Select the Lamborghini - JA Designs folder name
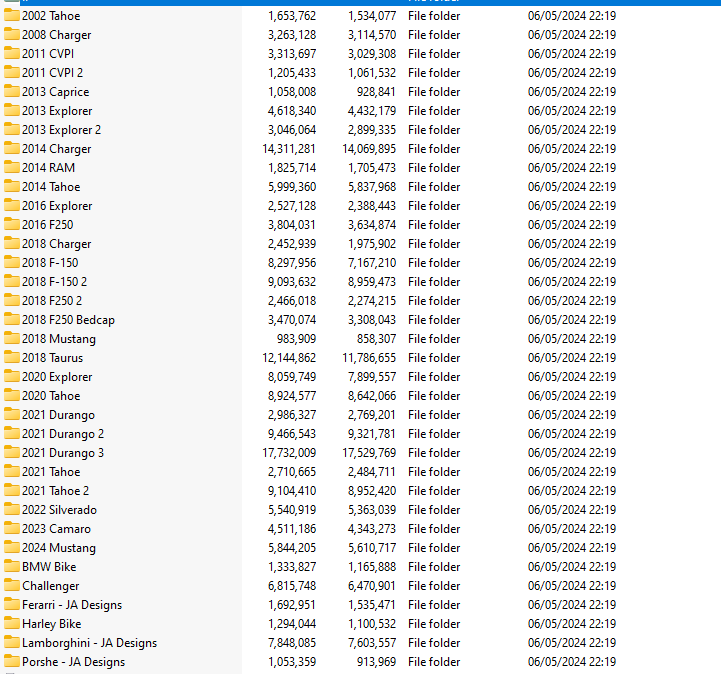The image size is (721, 674). (90, 643)
